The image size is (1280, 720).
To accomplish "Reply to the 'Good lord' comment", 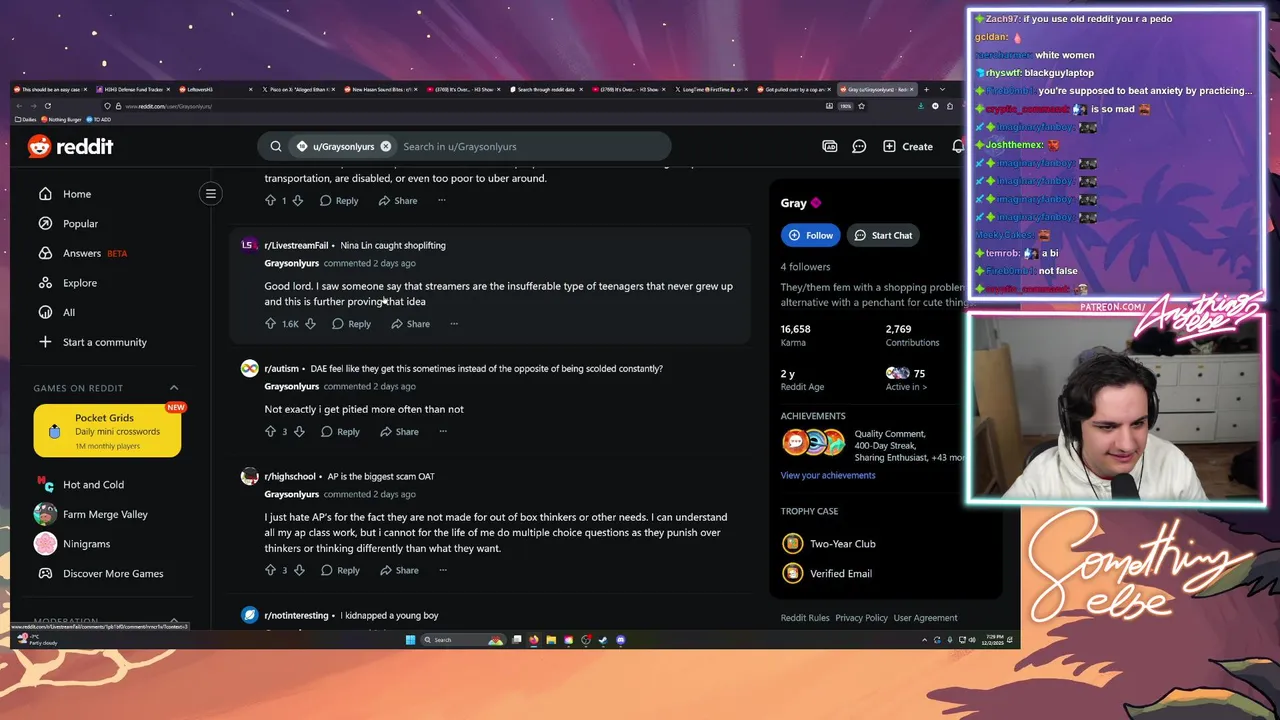I will point(351,324).
